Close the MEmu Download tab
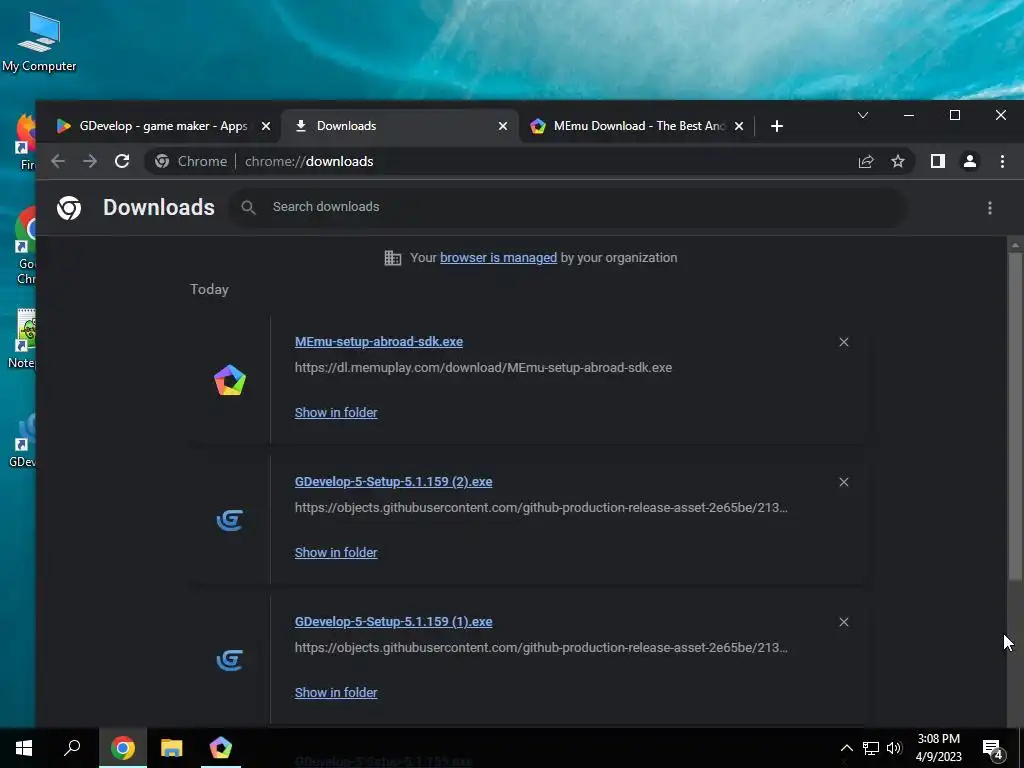 coord(739,126)
